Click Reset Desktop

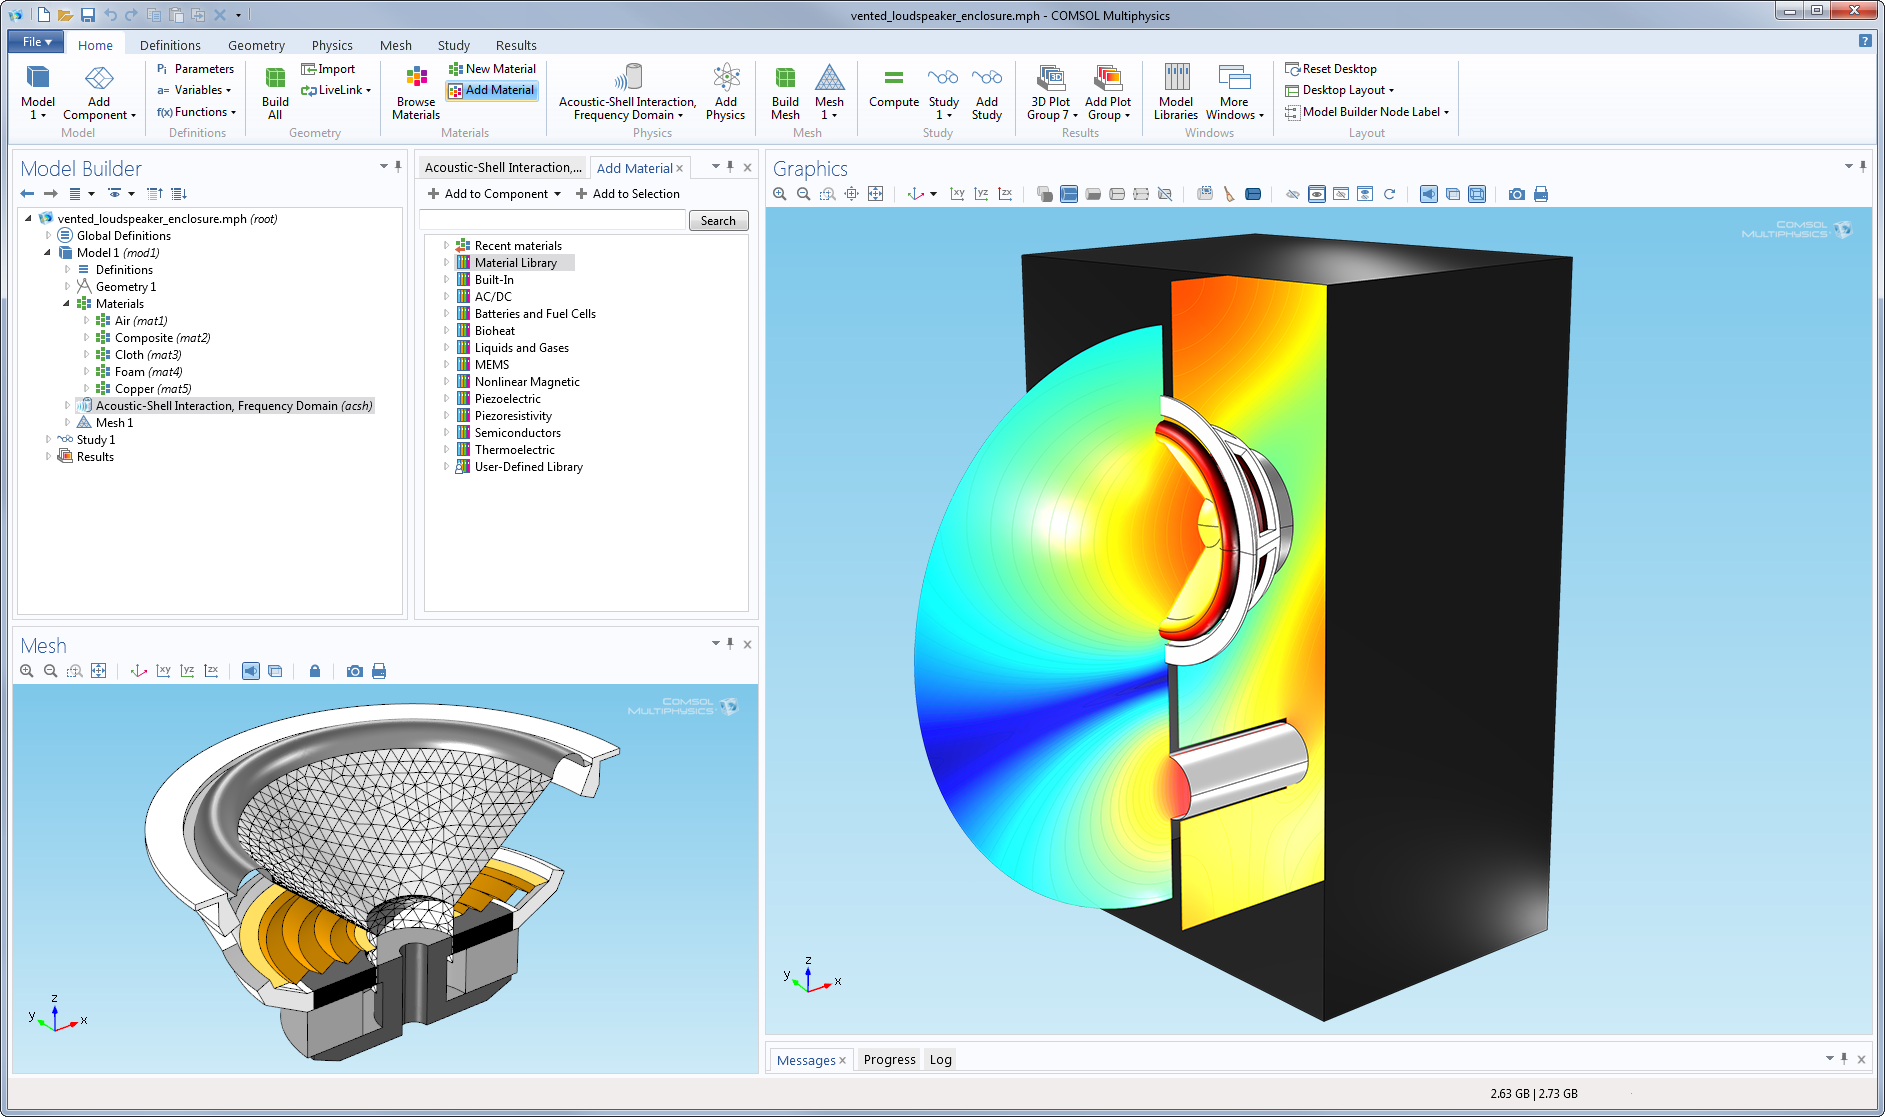tap(1331, 69)
